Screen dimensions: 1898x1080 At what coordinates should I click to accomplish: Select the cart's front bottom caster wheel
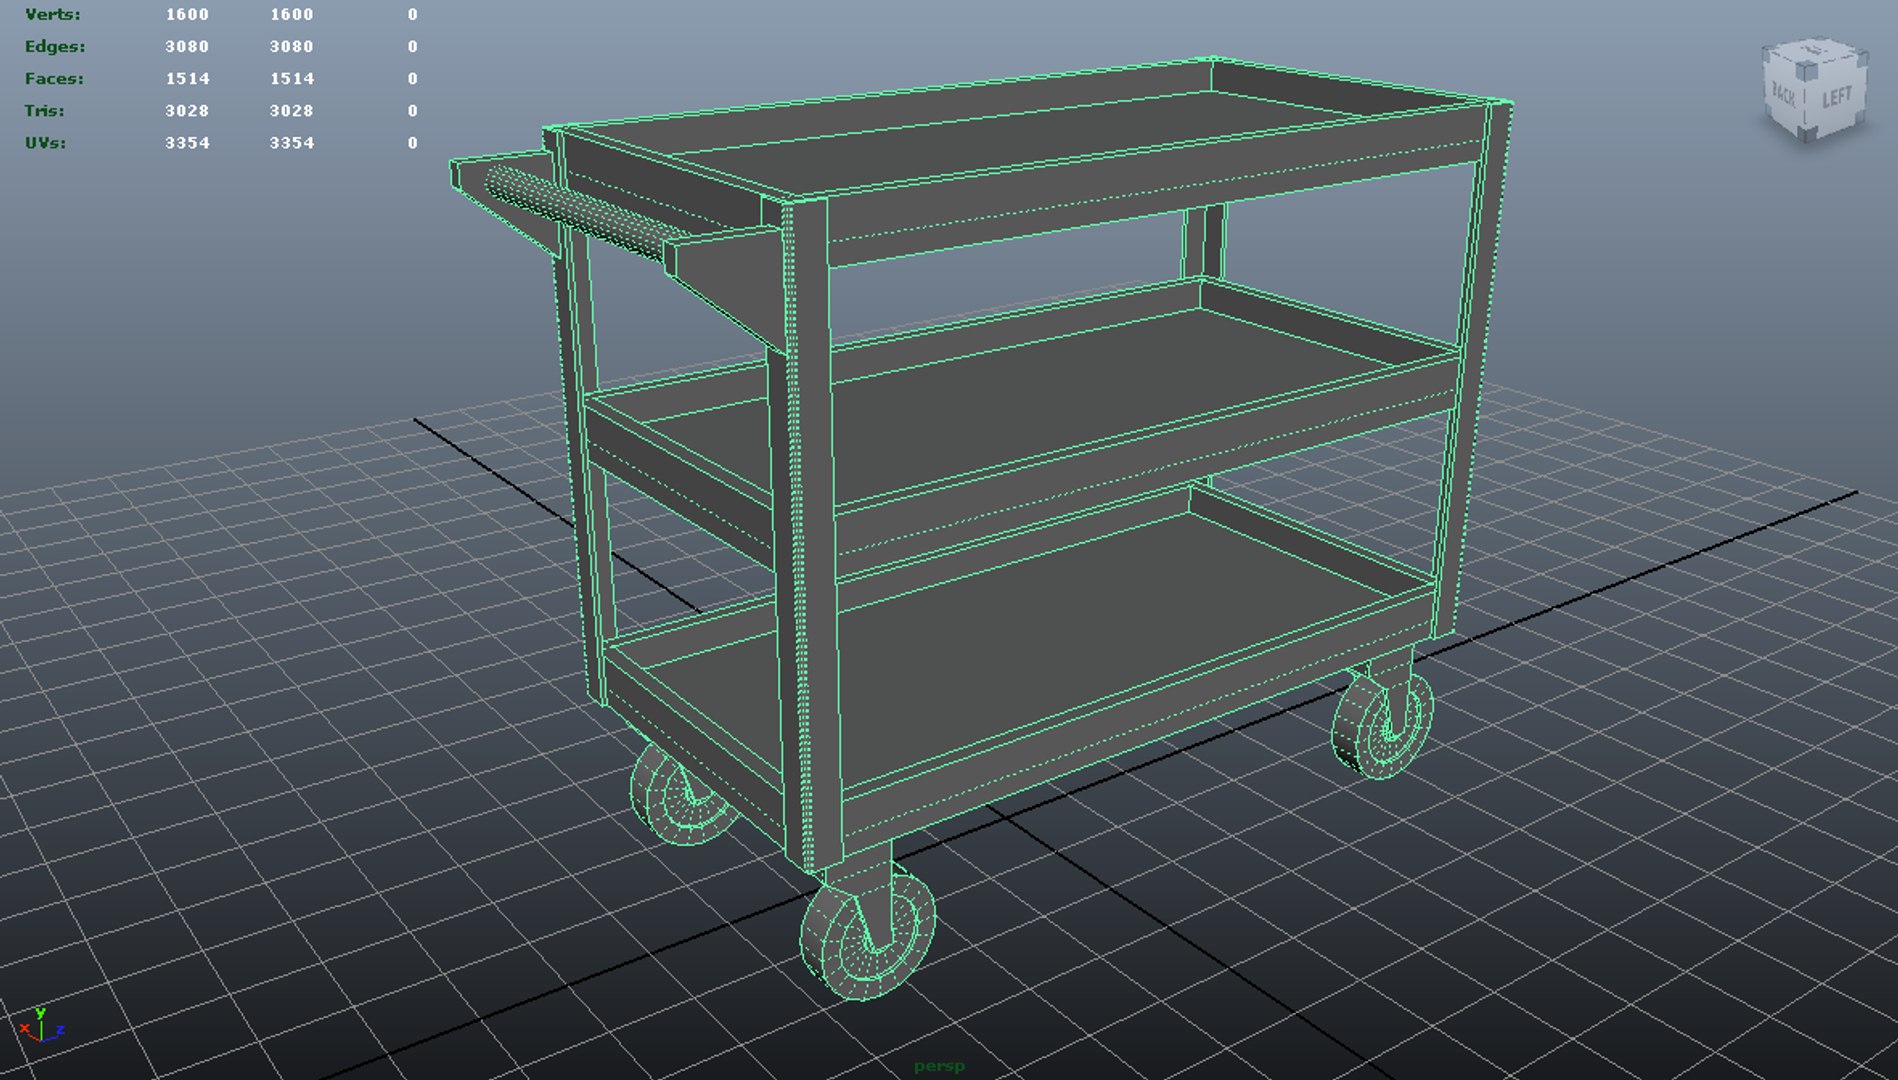[866, 938]
